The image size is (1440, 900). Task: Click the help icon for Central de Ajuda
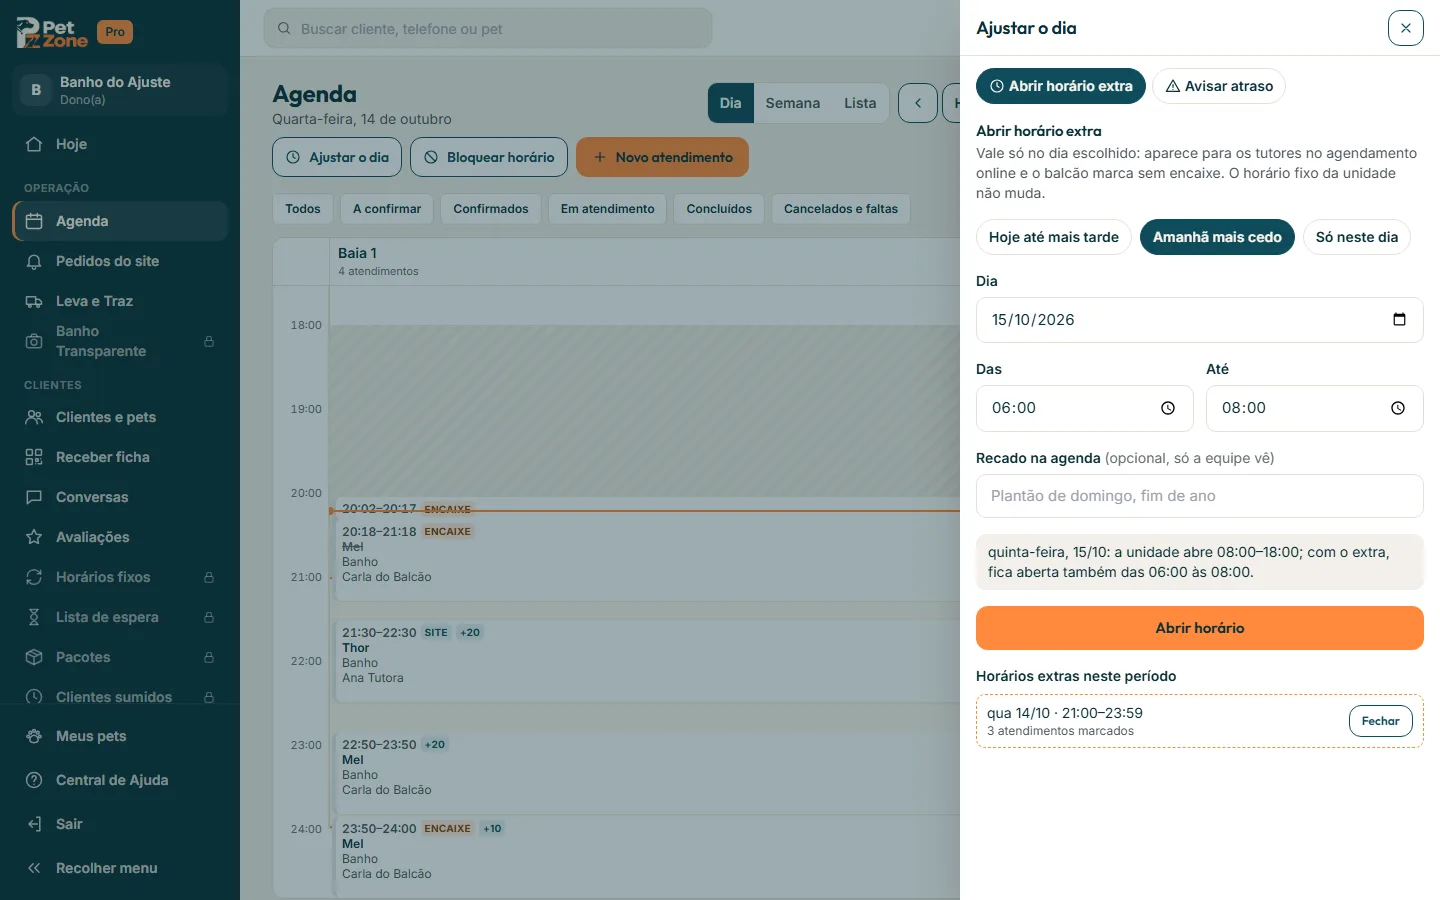click(x=34, y=780)
